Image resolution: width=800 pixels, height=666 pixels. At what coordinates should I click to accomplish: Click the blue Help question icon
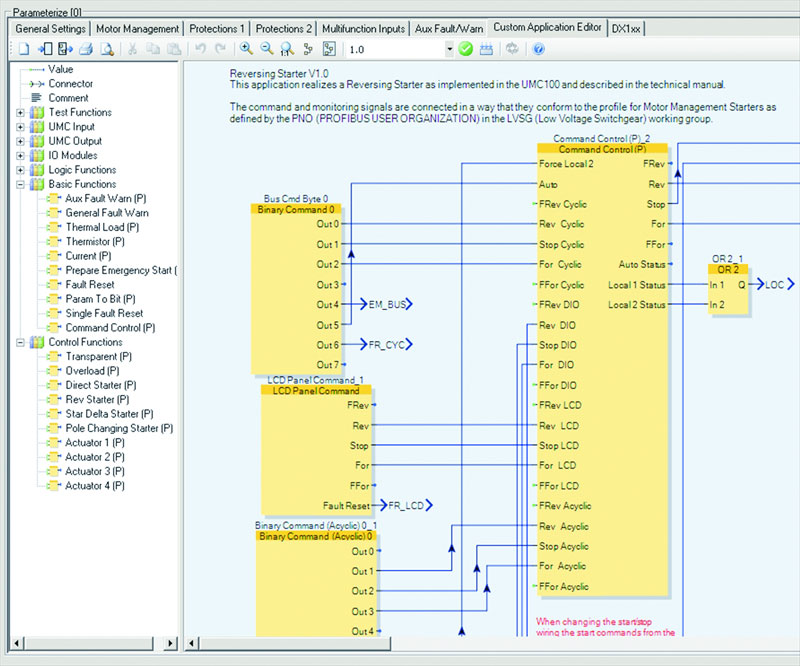click(539, 49)
